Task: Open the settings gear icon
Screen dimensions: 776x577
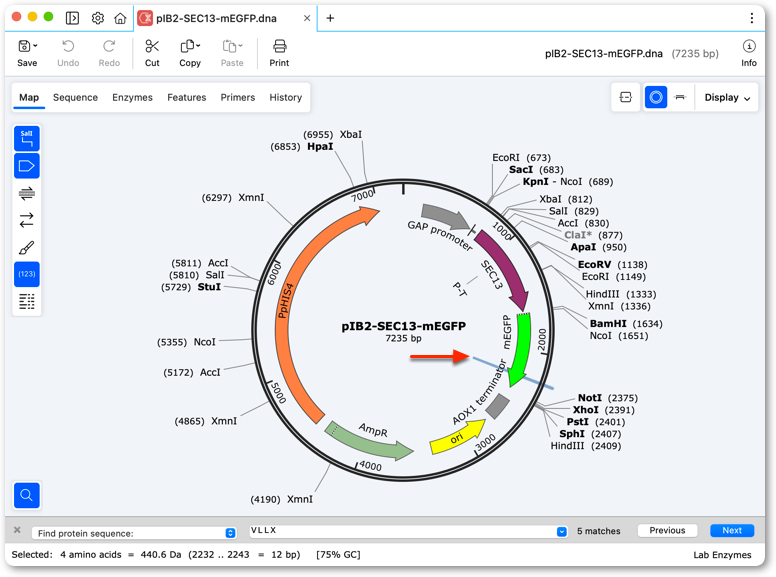Action: [98, 18]
